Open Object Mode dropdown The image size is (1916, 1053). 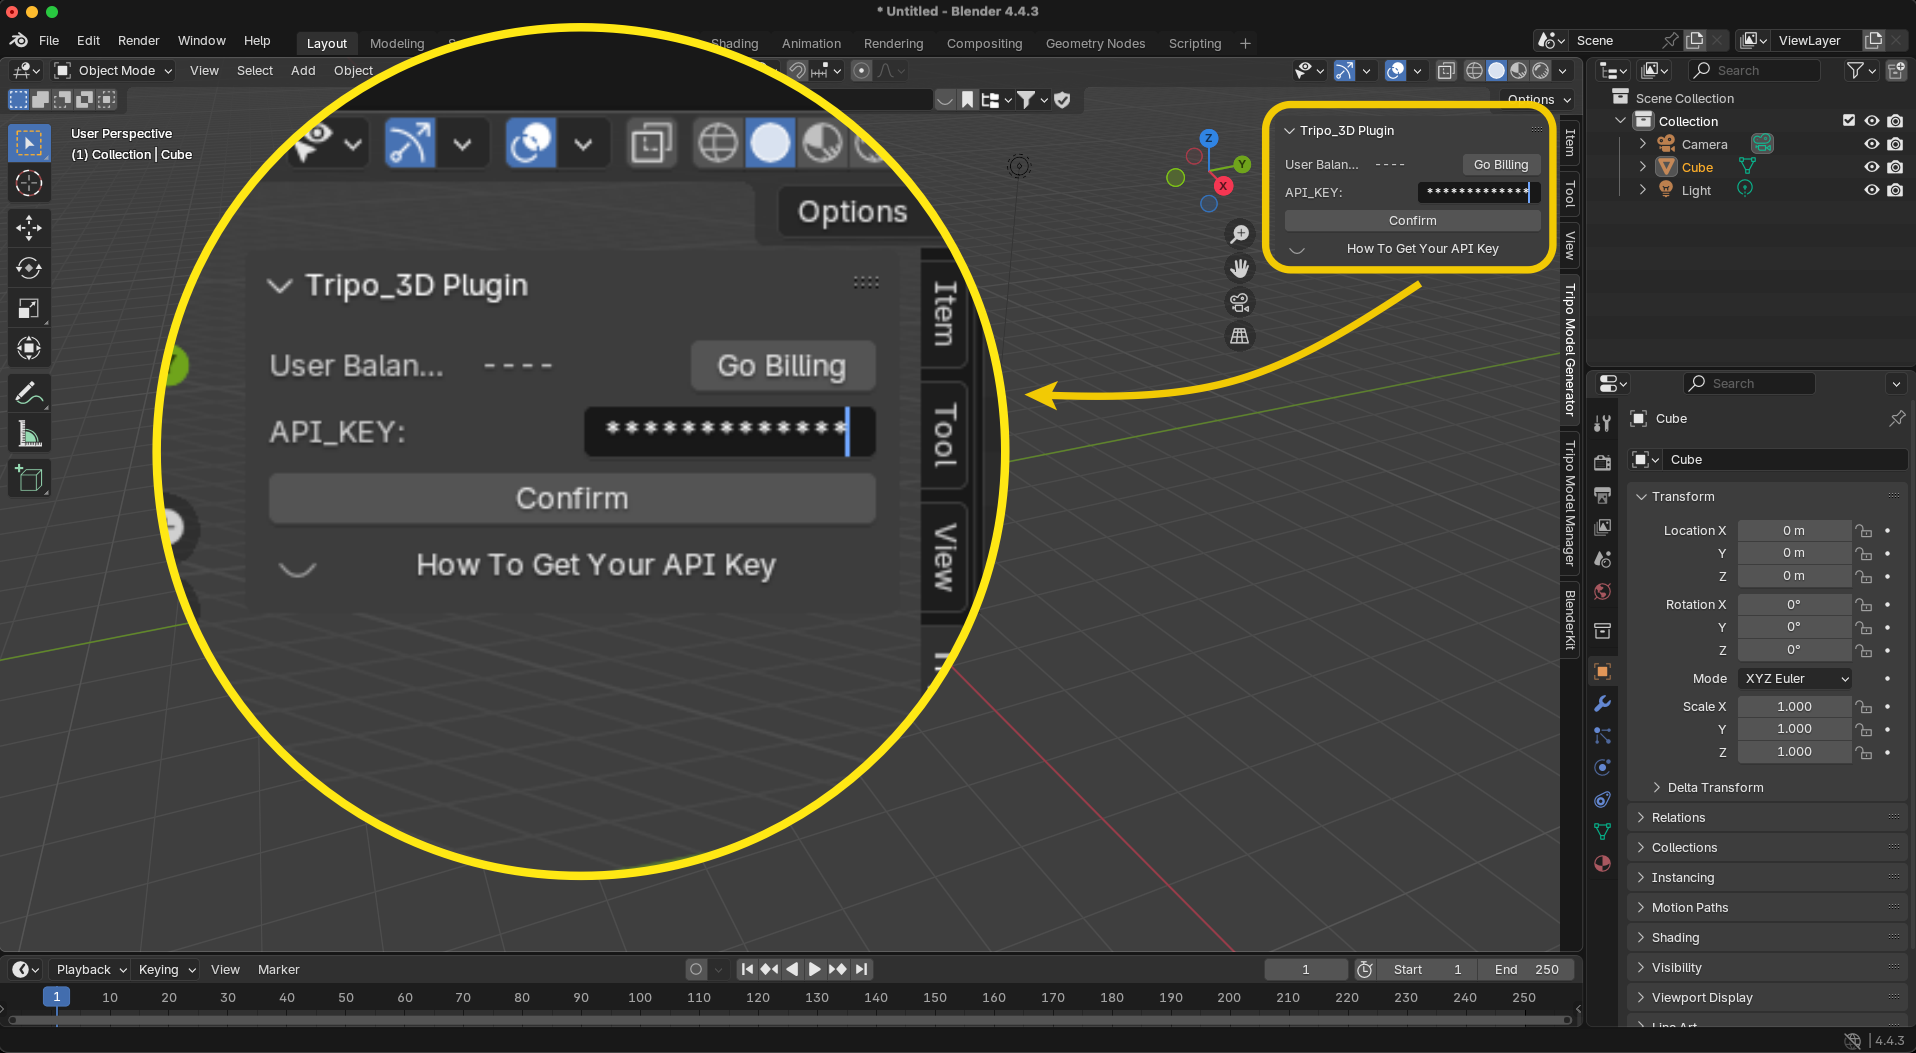[114, 70]
